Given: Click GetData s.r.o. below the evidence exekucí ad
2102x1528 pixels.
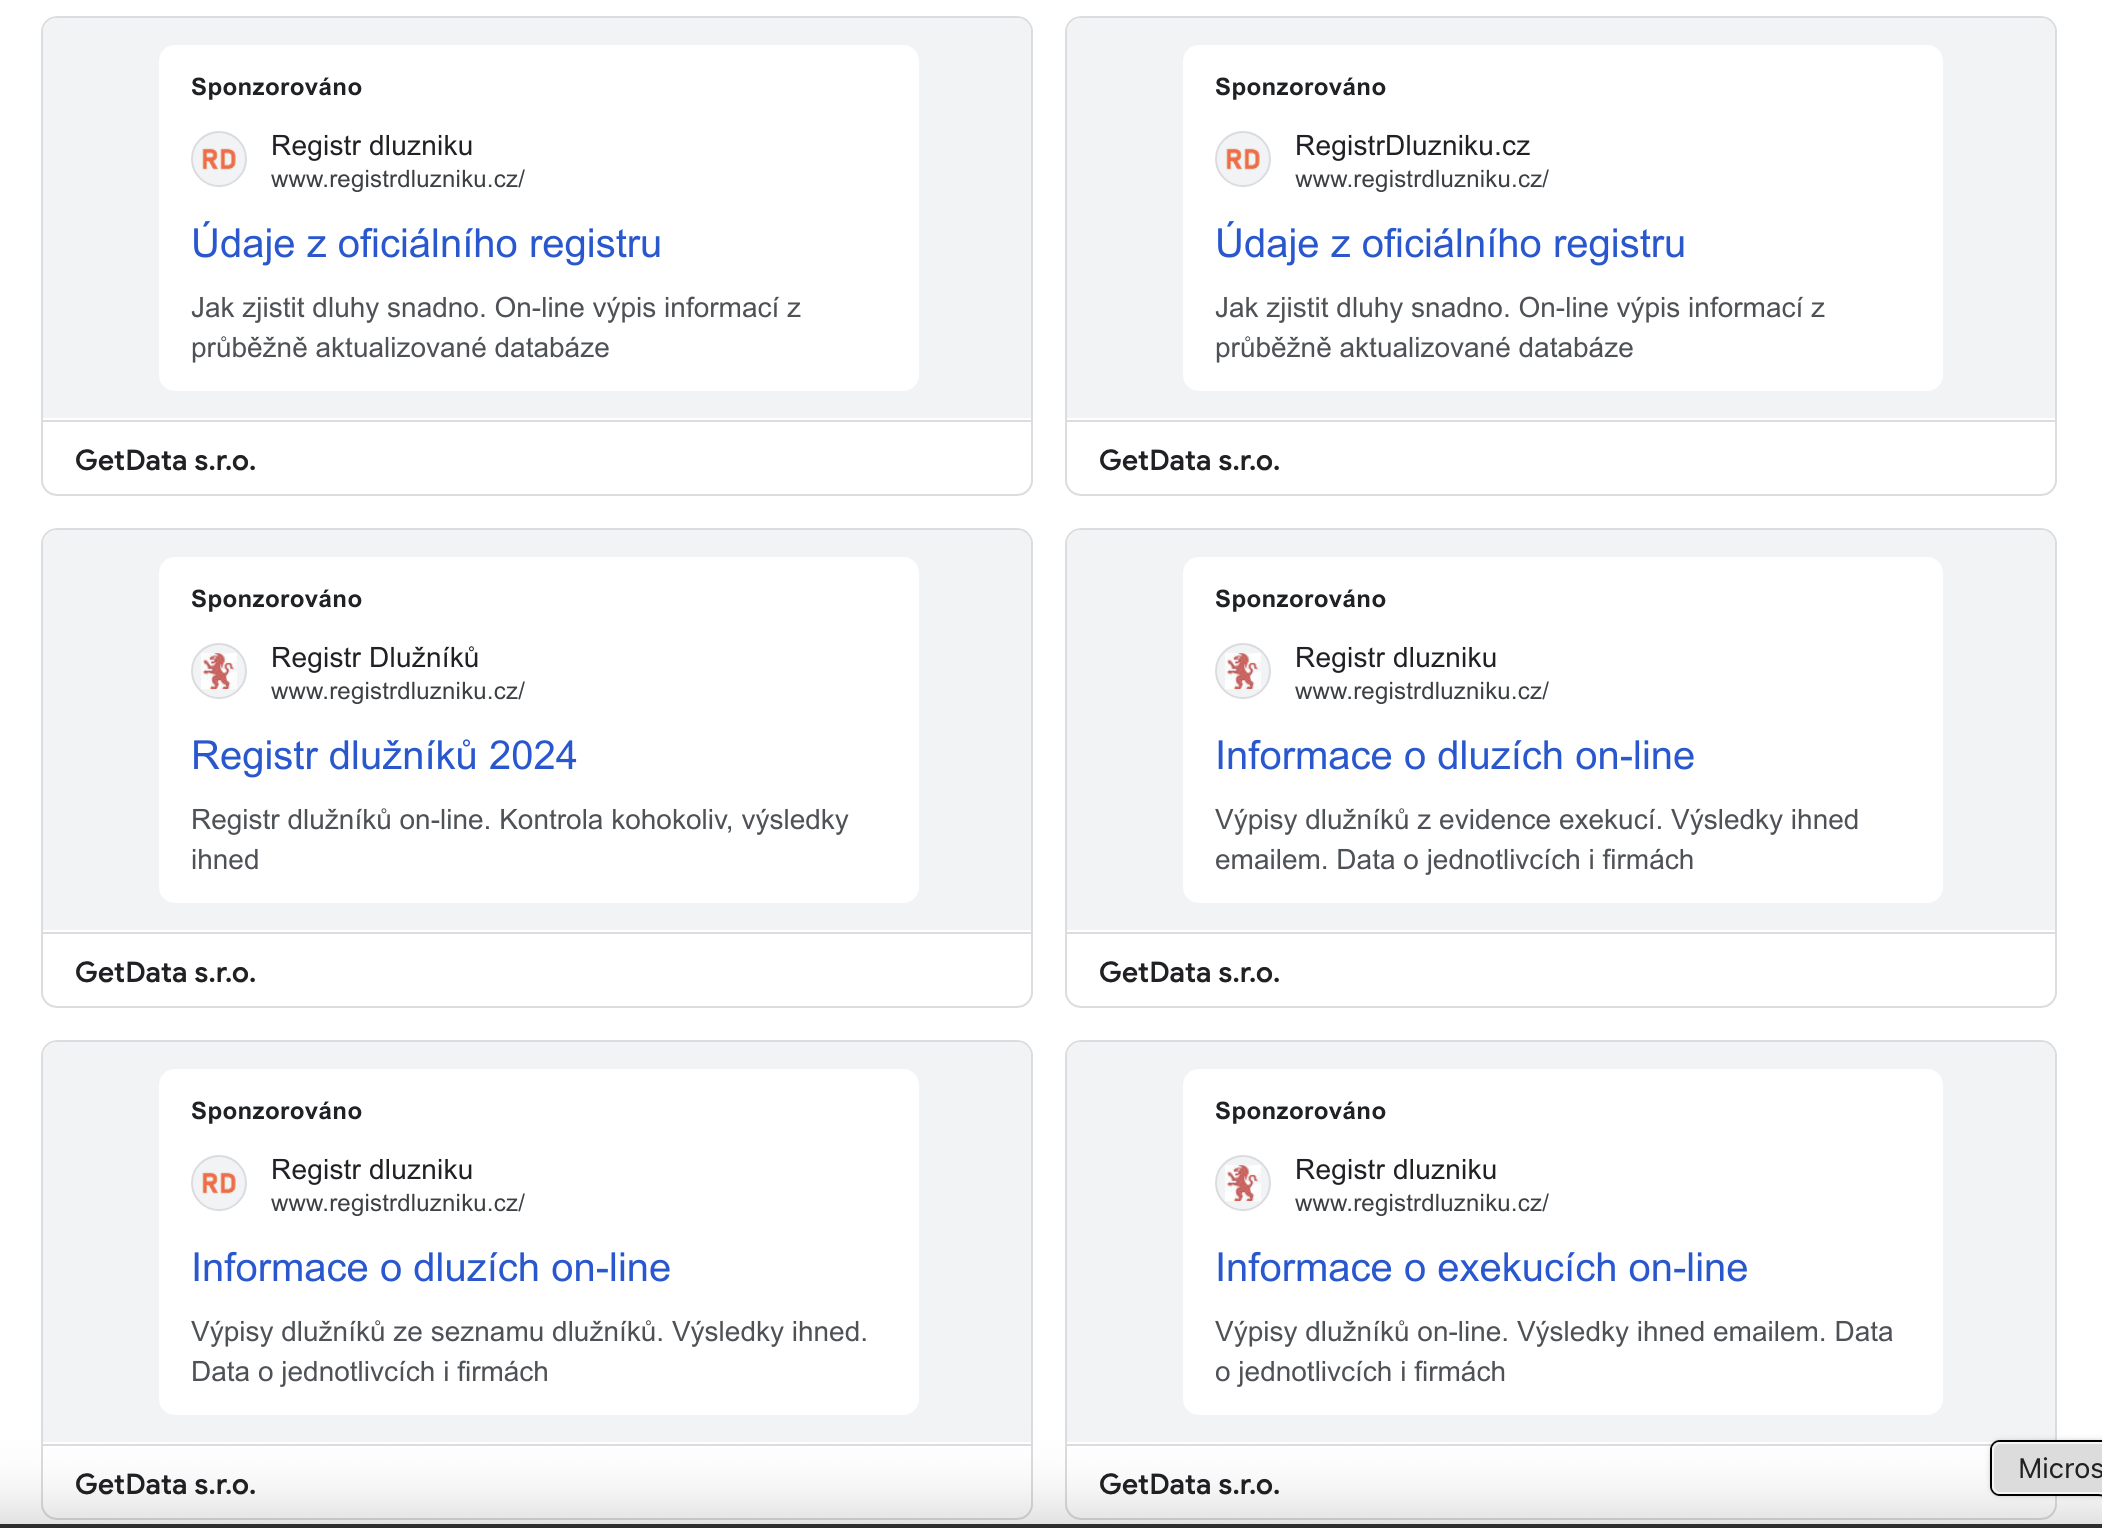Looking at the screenshot, I should pyautogui.click(x=1190, y=972).
